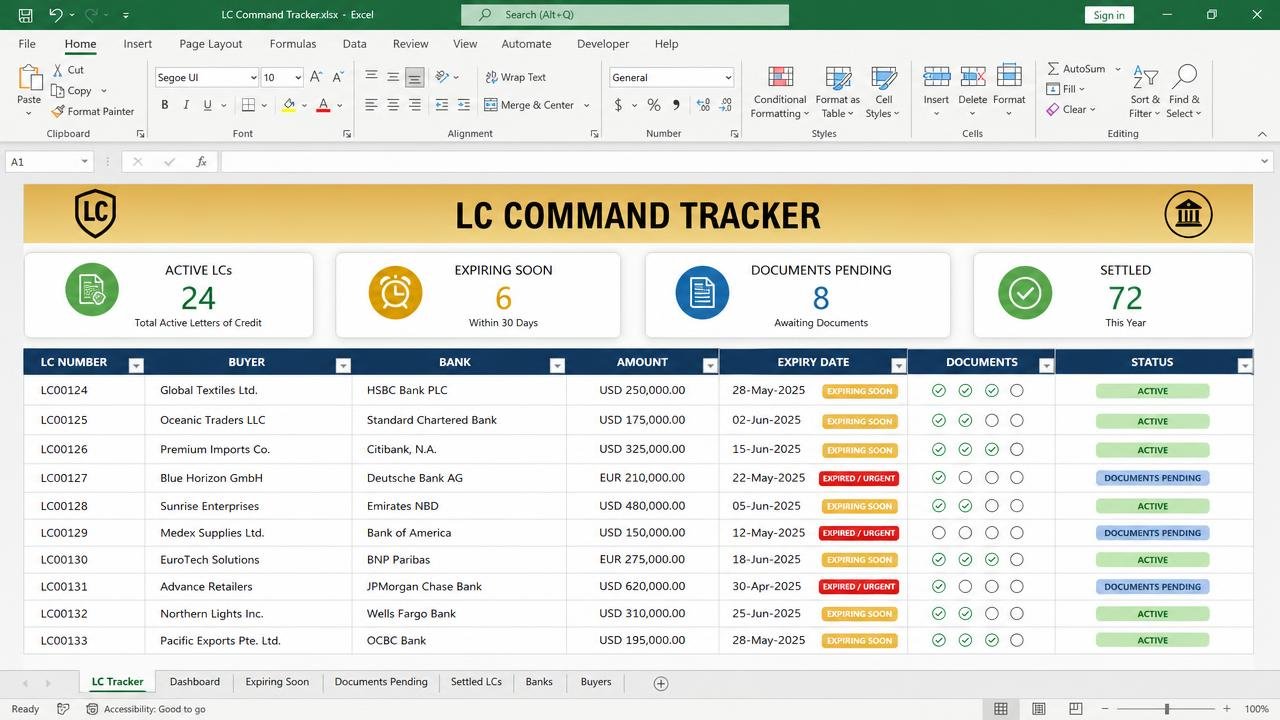1280x720 pixels.
Task: Open the AMOUNT column filter dropdown
Action: [710, 366]
